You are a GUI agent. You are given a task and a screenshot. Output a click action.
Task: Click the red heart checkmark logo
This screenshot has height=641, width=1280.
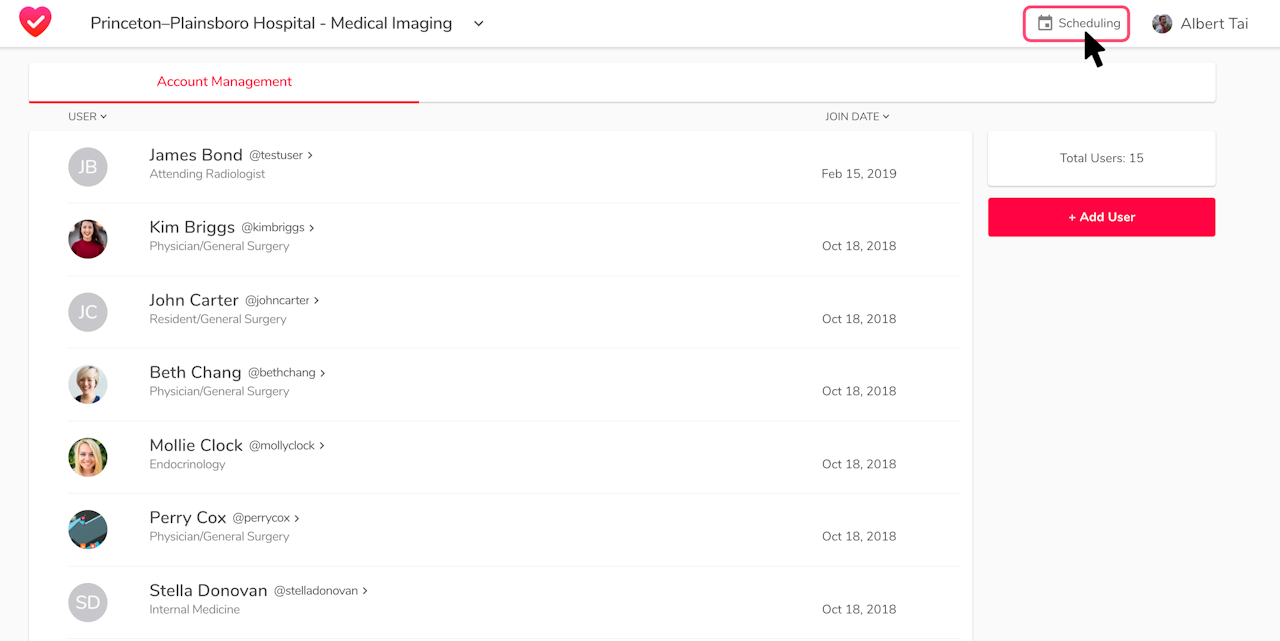coord(35,22)
